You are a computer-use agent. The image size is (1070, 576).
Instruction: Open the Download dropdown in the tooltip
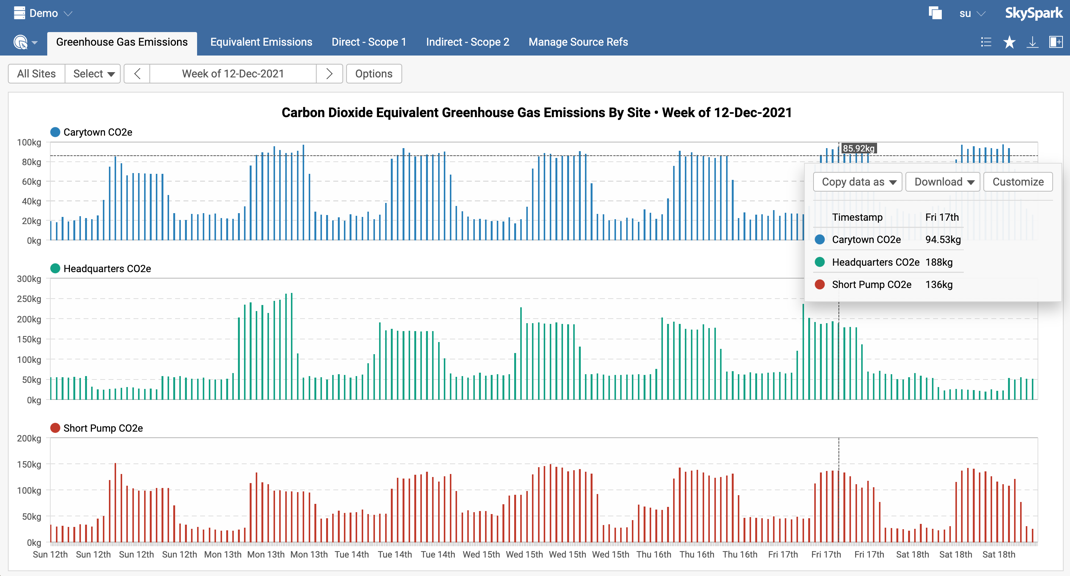tap(943, 182)
